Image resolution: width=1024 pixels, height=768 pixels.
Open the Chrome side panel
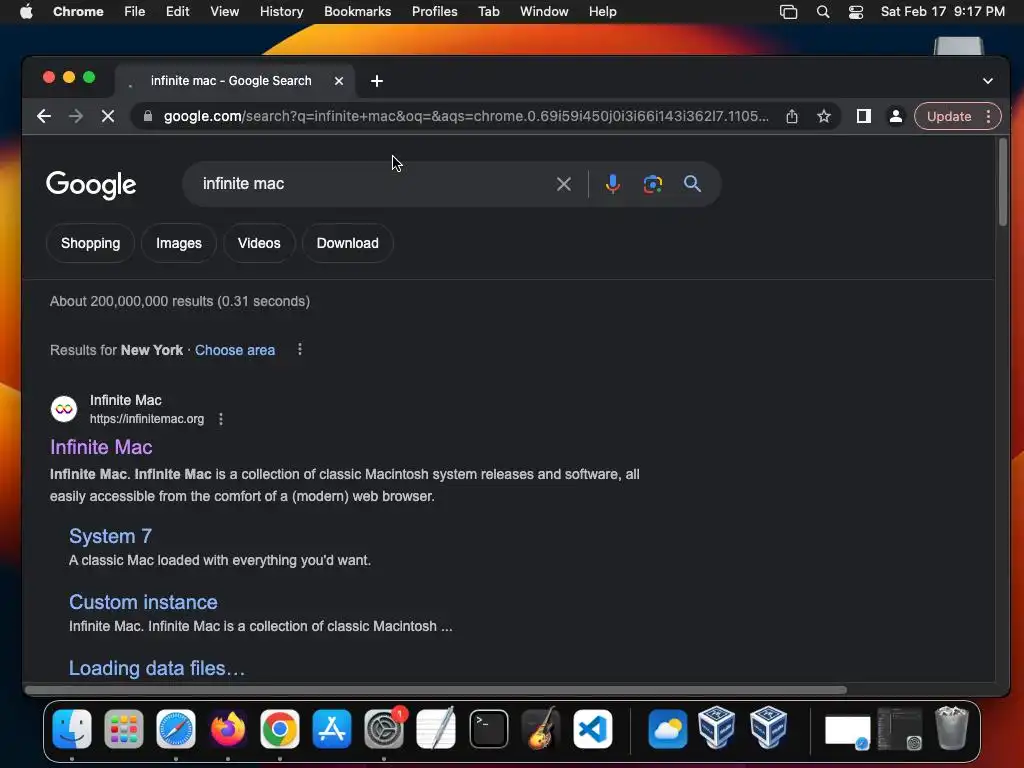tap(863, 116)
